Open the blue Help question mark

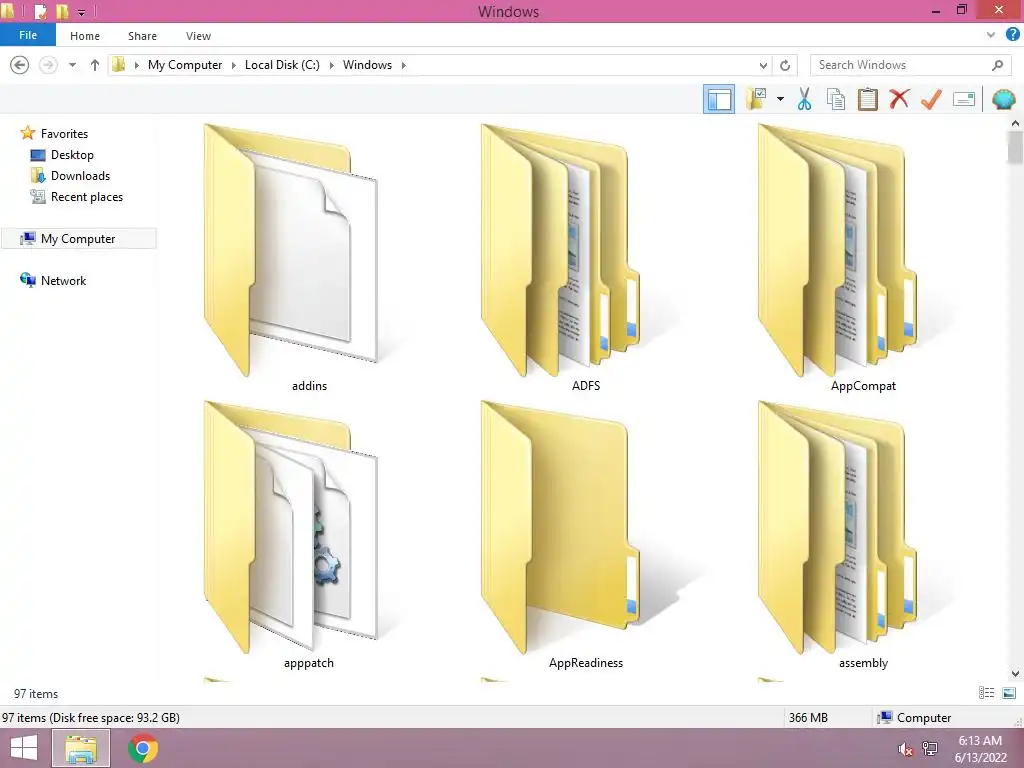click(x=1012, y=35)
